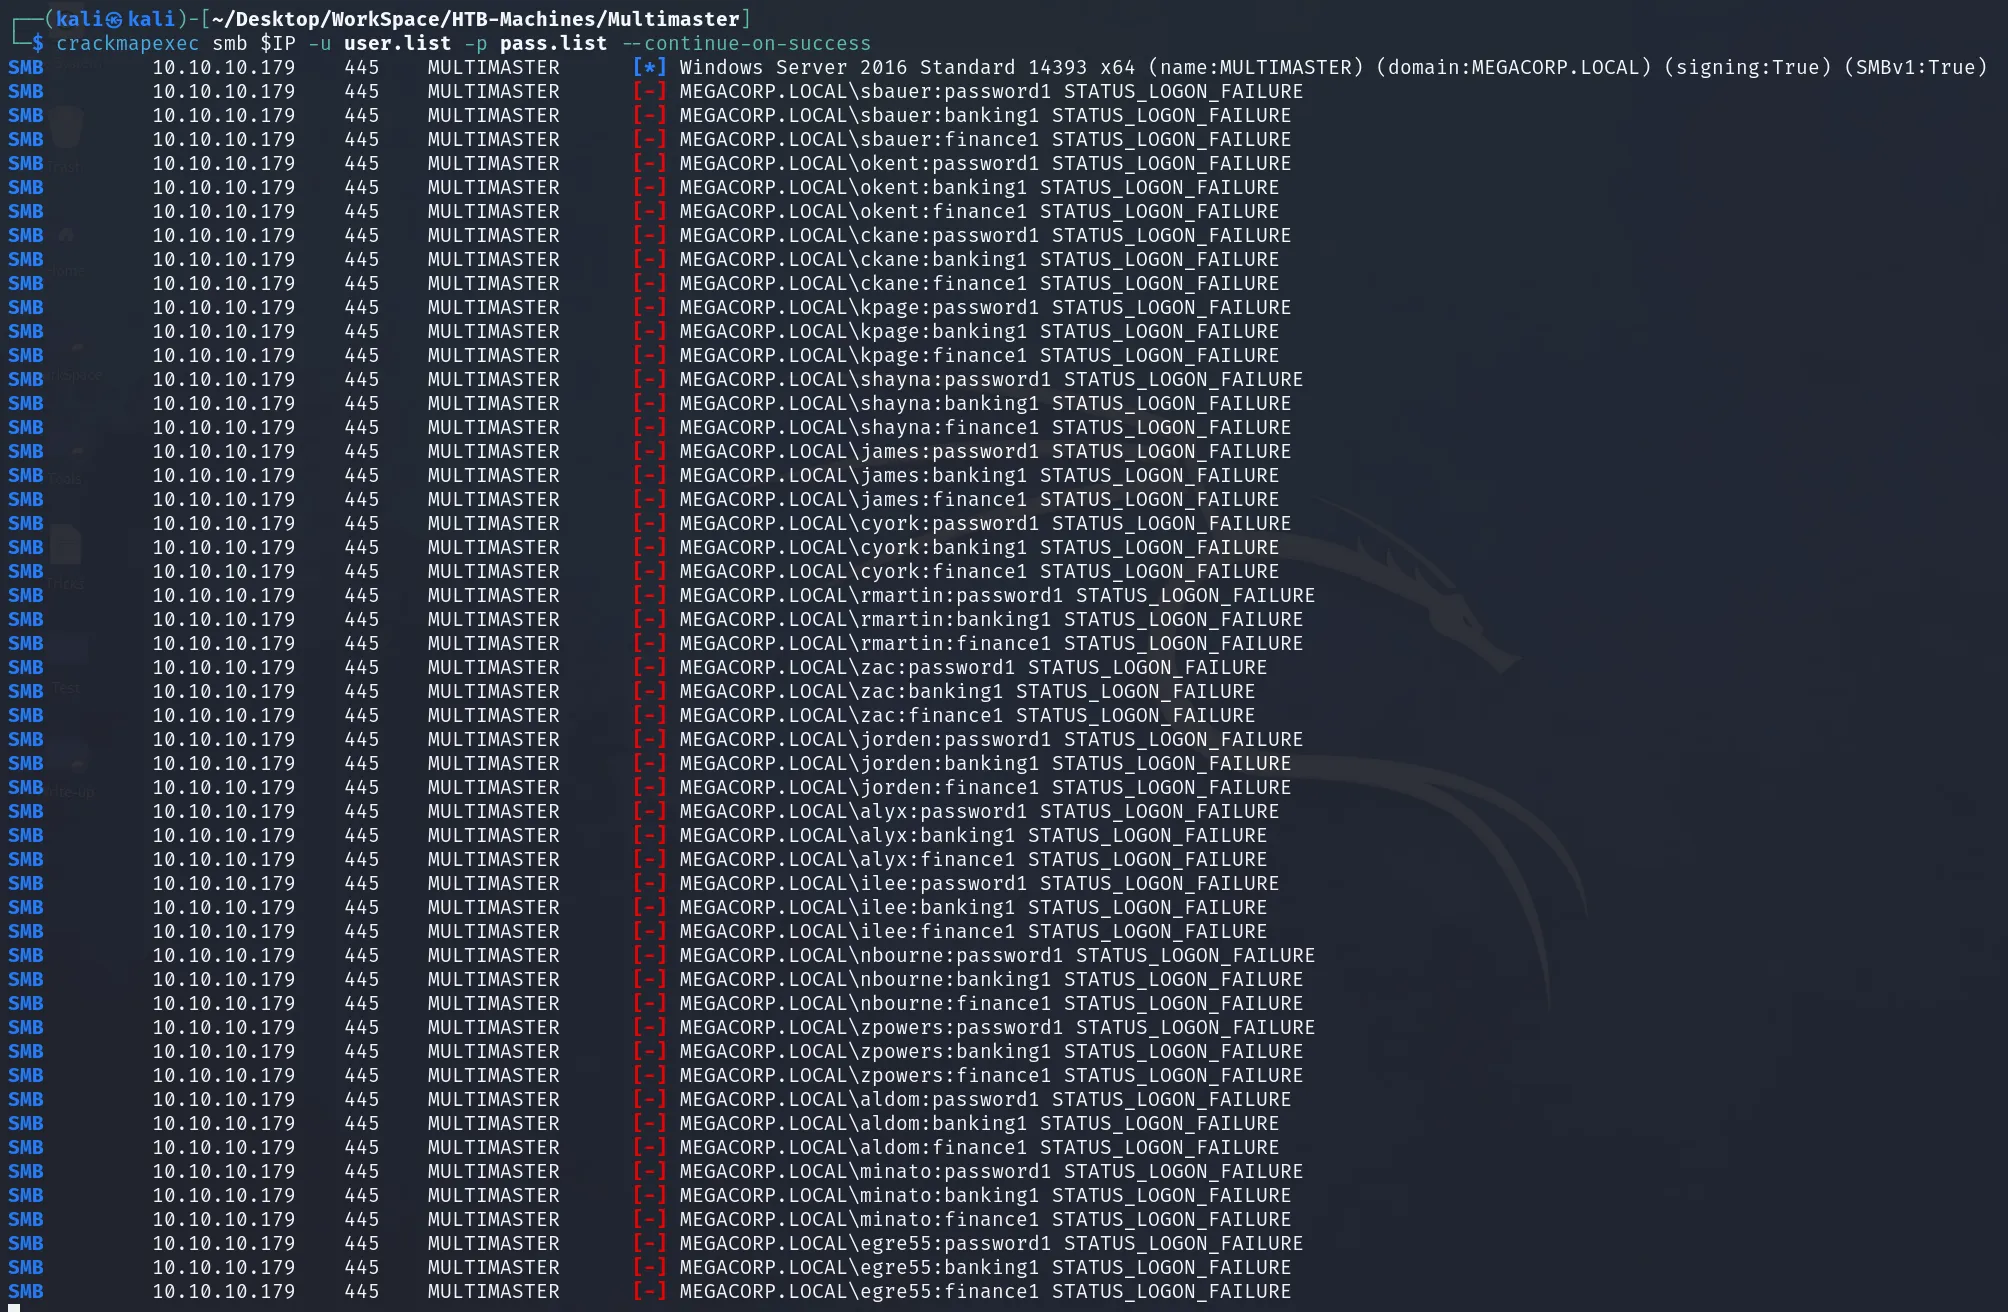Viewport: 2008px width, 1312px height.
Task: Click the alyx:finance1 result
Action: coord(973,859)
